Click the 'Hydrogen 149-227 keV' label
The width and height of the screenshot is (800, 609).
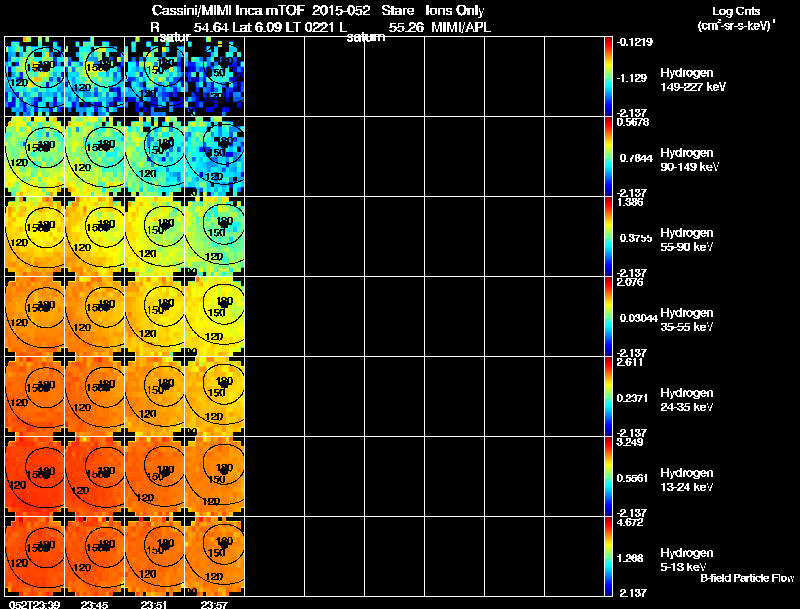[x=693, y=80]
